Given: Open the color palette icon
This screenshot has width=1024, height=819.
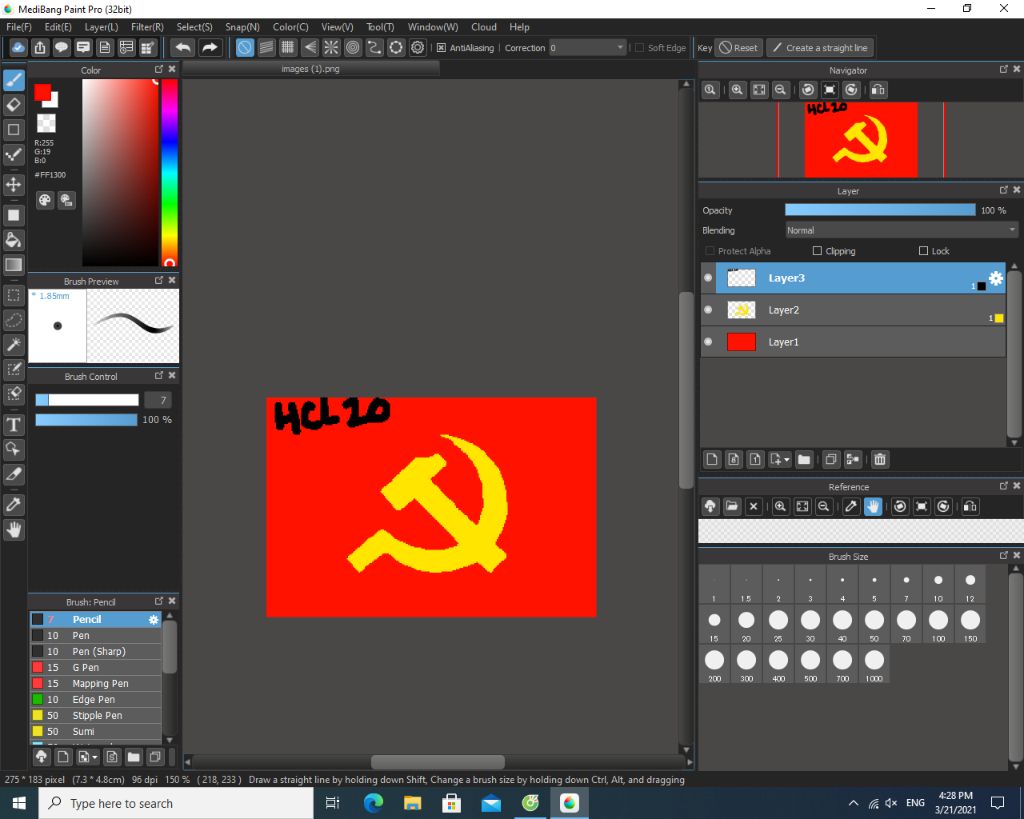Looking at the screenshot, I should [44, 200].
